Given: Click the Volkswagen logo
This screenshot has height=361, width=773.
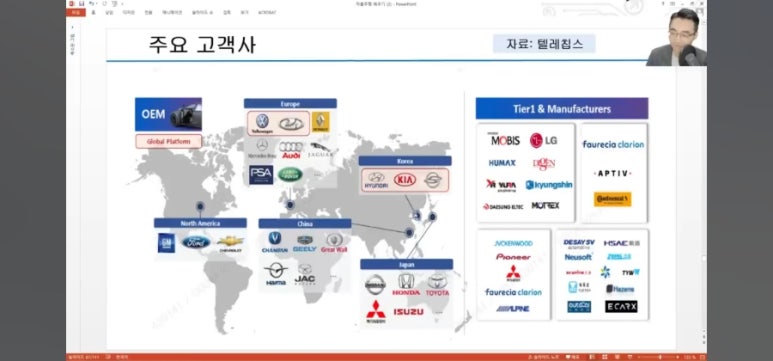Looking at the screenshot, I should tap(262, 124).
